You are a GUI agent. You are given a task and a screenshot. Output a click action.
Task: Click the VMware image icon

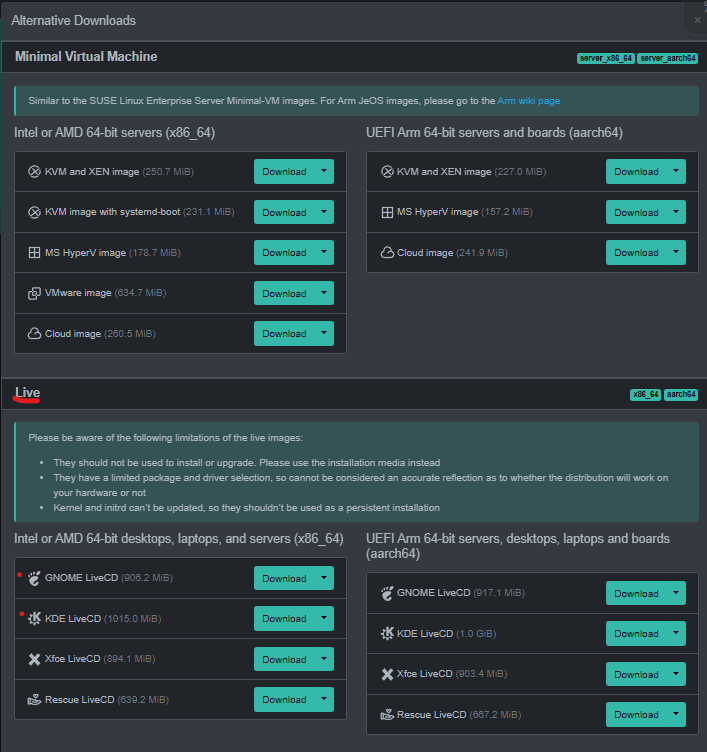34,293
